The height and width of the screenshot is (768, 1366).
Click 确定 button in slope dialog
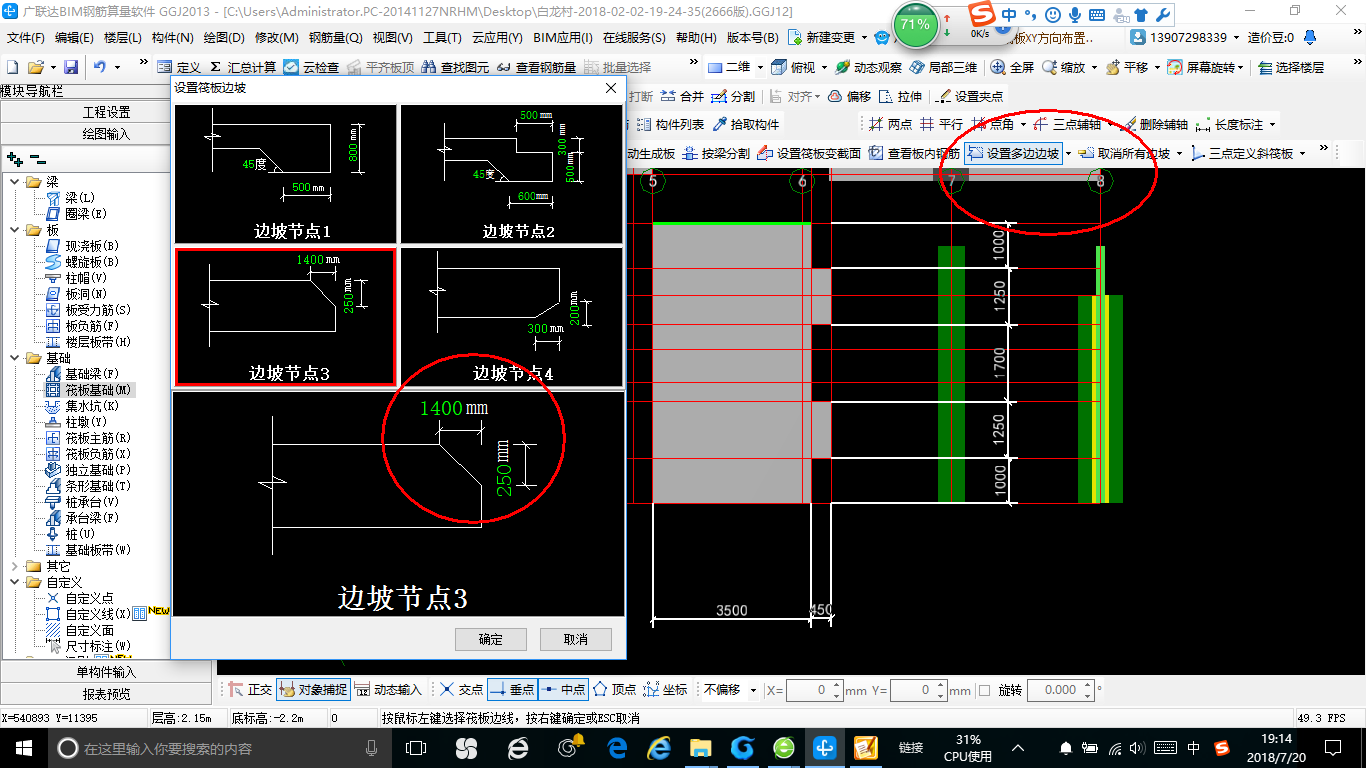point(490,639)
